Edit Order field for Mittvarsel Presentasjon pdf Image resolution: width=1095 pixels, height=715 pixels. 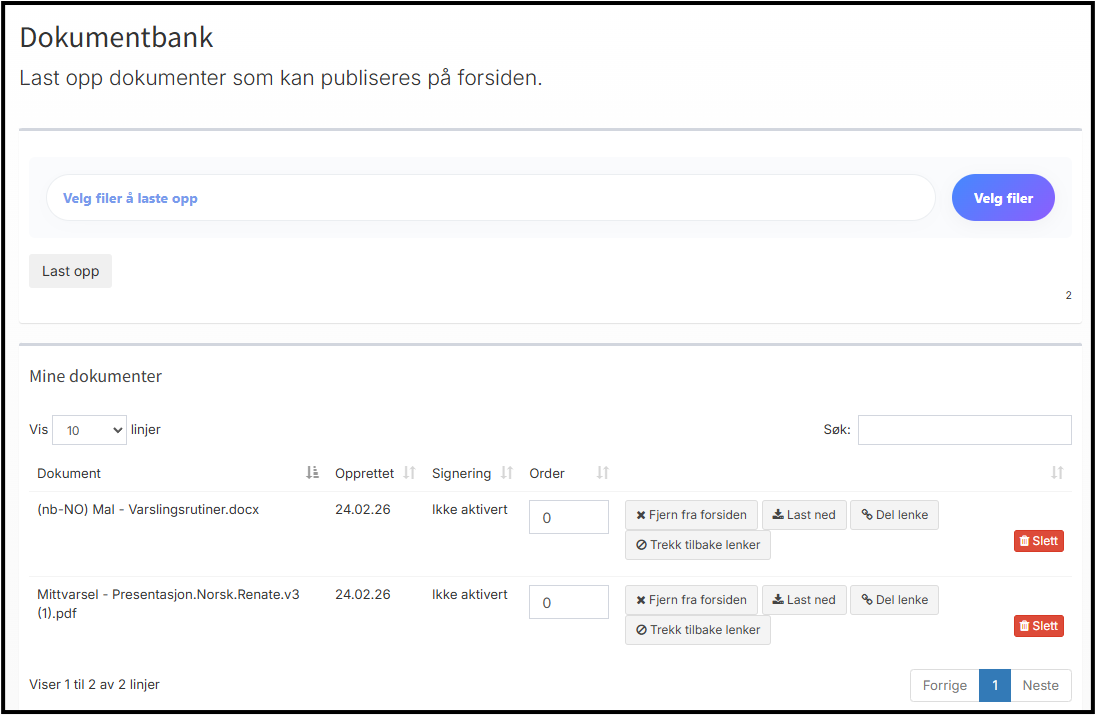tap(568, 602)
